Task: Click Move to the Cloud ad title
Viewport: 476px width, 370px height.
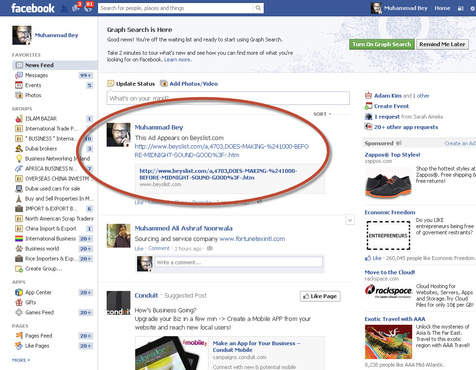Action: tap(390, 272)
